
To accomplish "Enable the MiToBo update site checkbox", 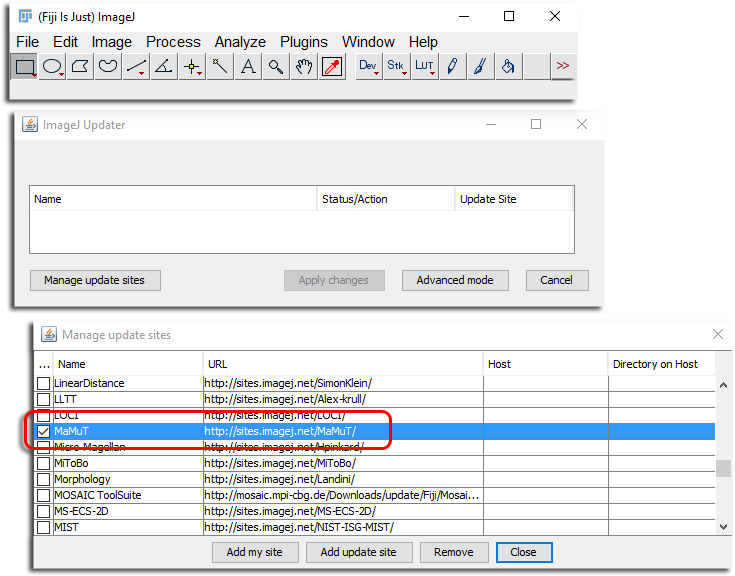I will tap(44, 463).
